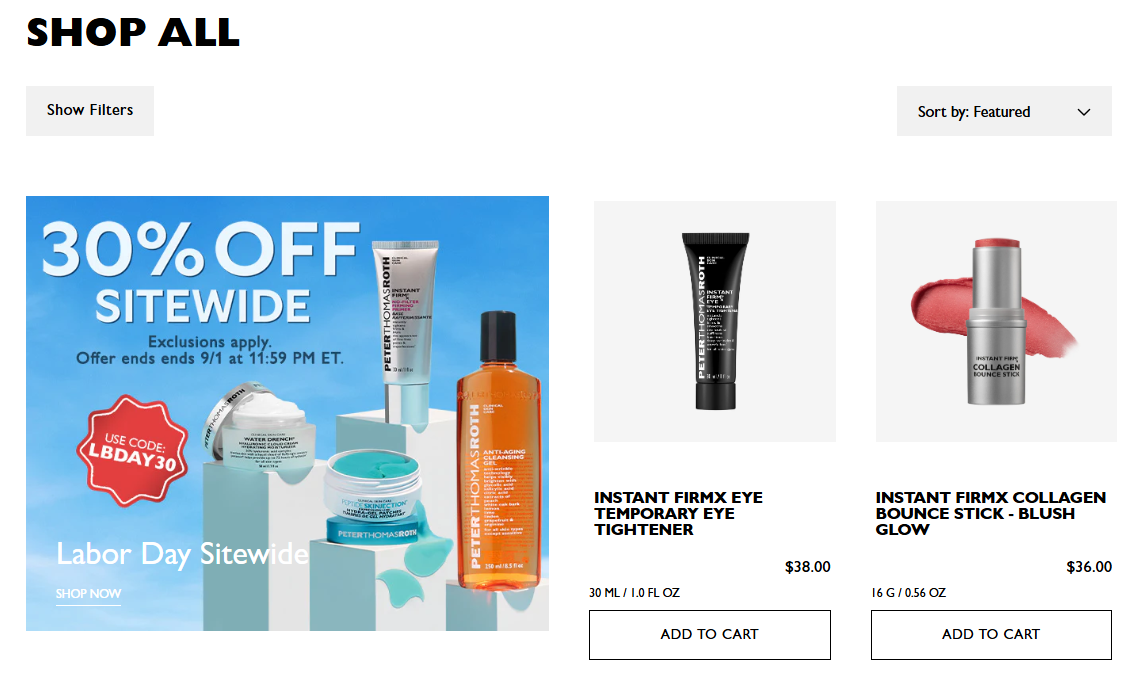Image resolution: width=1134 pixels, height=676 pixels.
Task: Open Collagen Bounce Stick product image
Action: click(996, 321)
